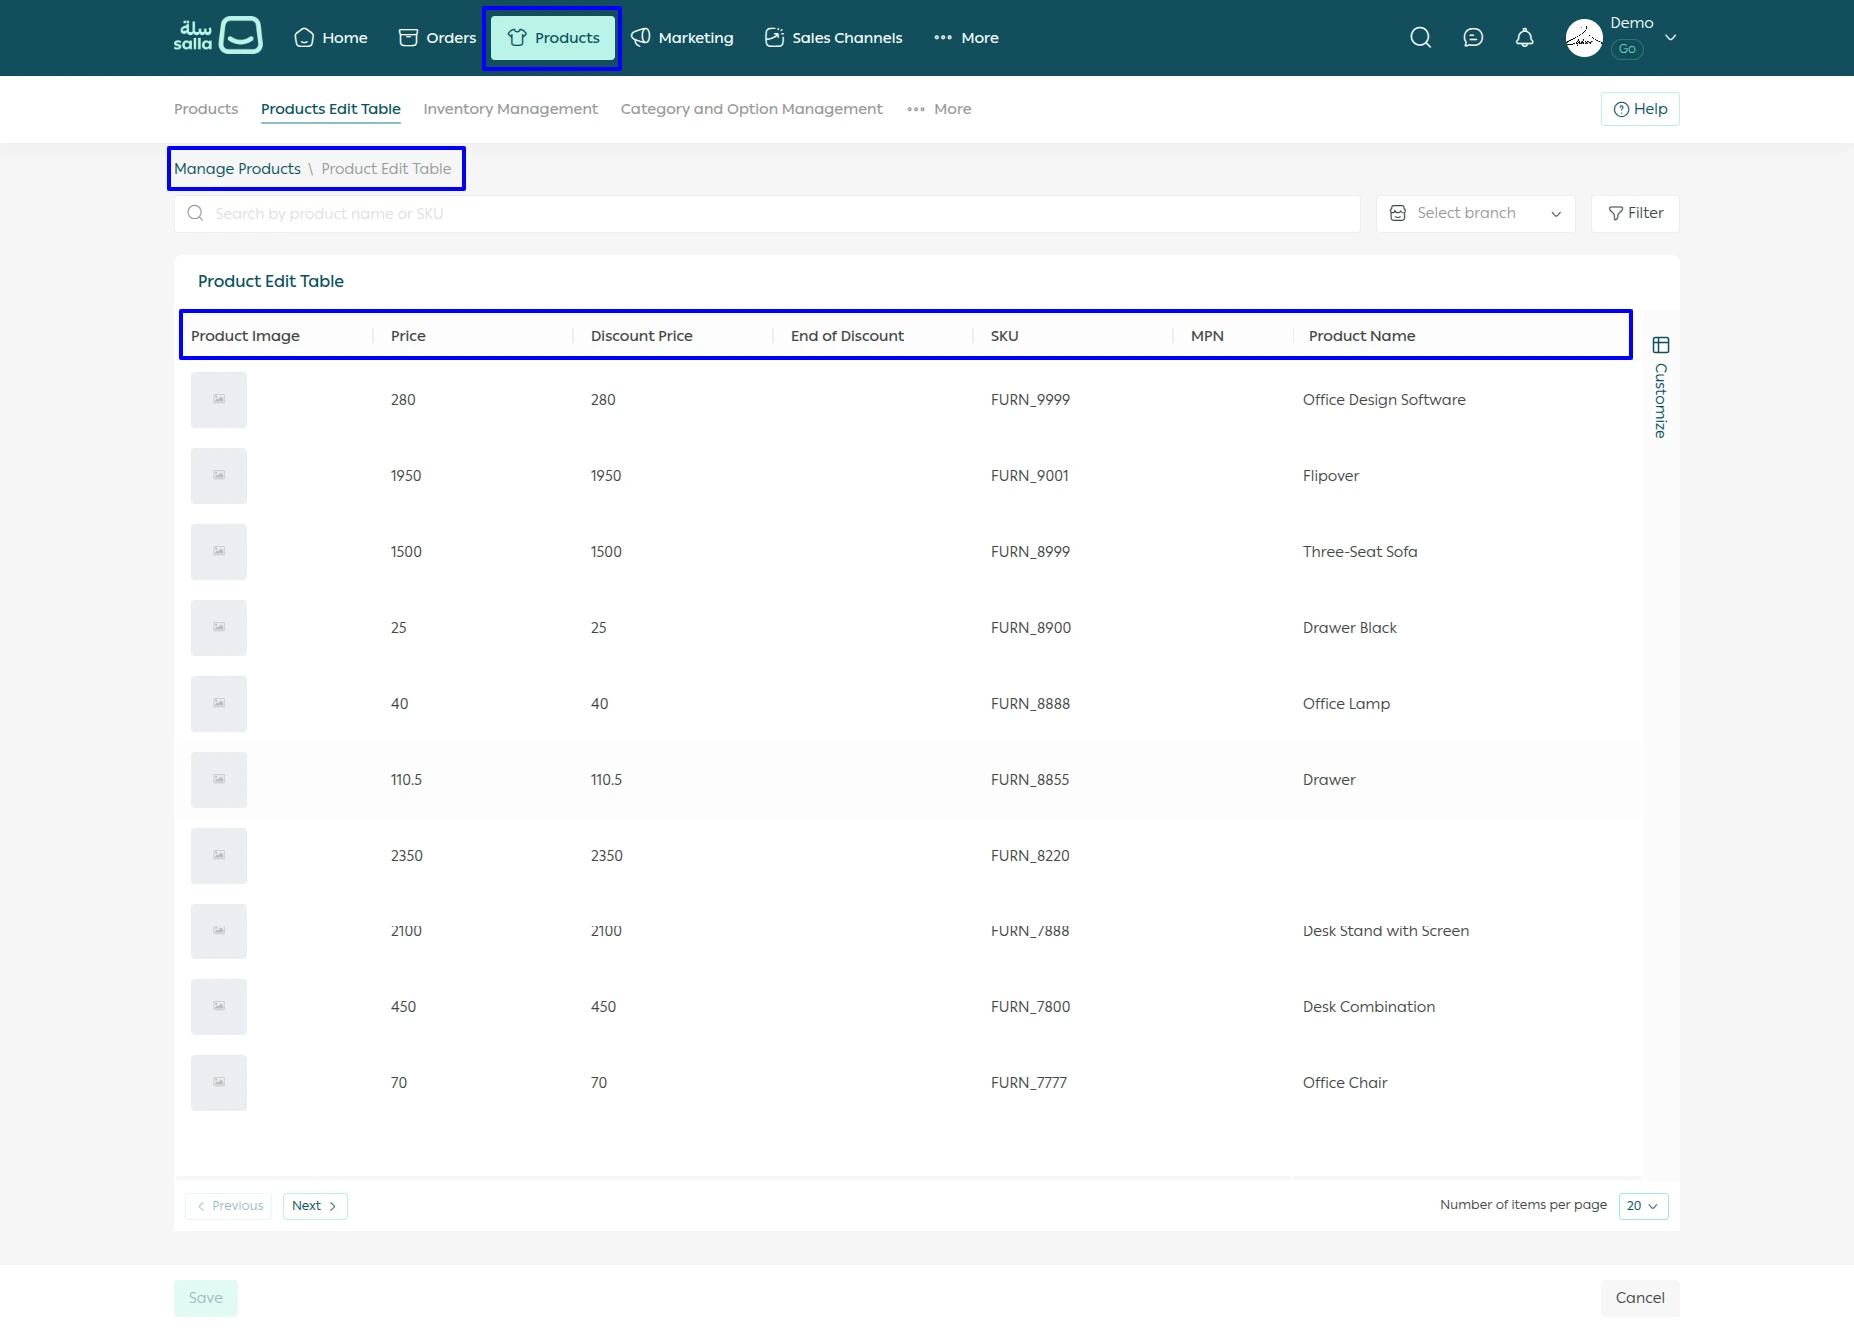Open the Customize columns table icon

click(1661, 346)
